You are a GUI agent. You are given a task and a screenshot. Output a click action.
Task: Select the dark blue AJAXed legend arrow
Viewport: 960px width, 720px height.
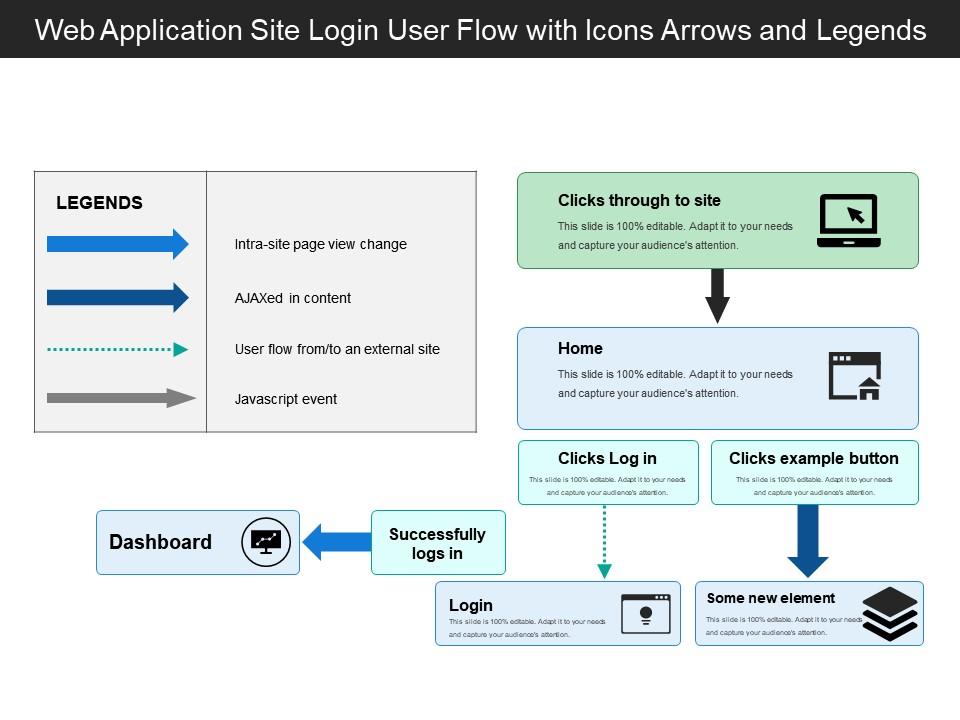(118, 298)
